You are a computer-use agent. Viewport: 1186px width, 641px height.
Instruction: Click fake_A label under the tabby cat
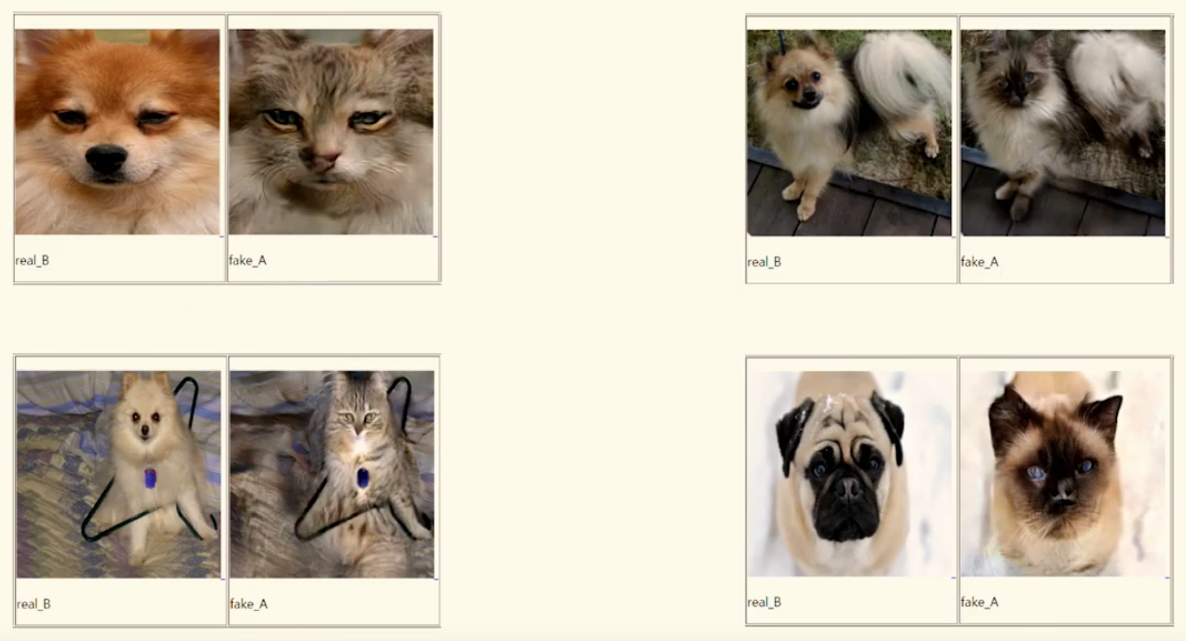pyautogui.click(x=249, y=604)
